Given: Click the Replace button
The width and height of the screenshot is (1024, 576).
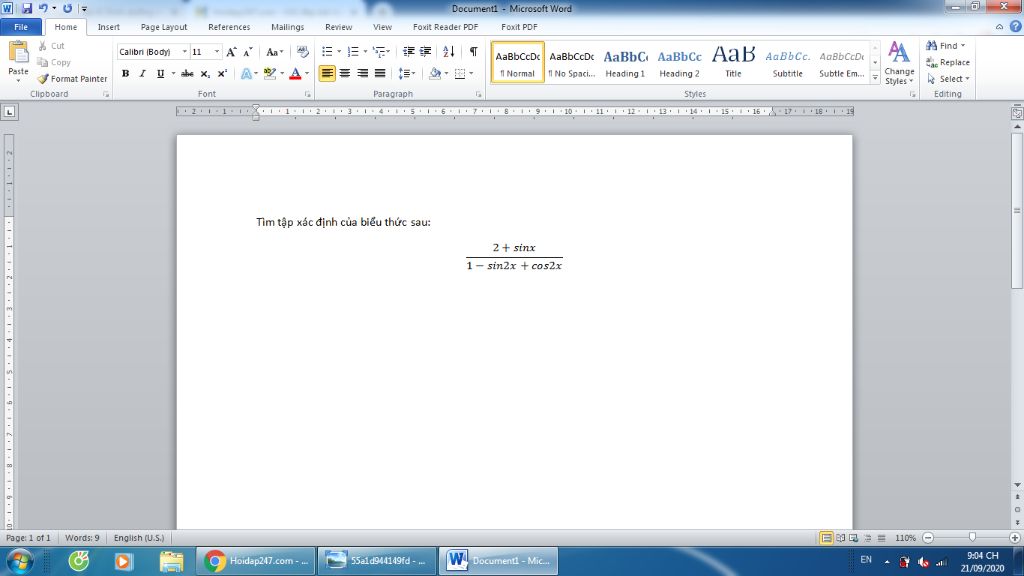Looking at the screenshot, I should pos(947,62).
